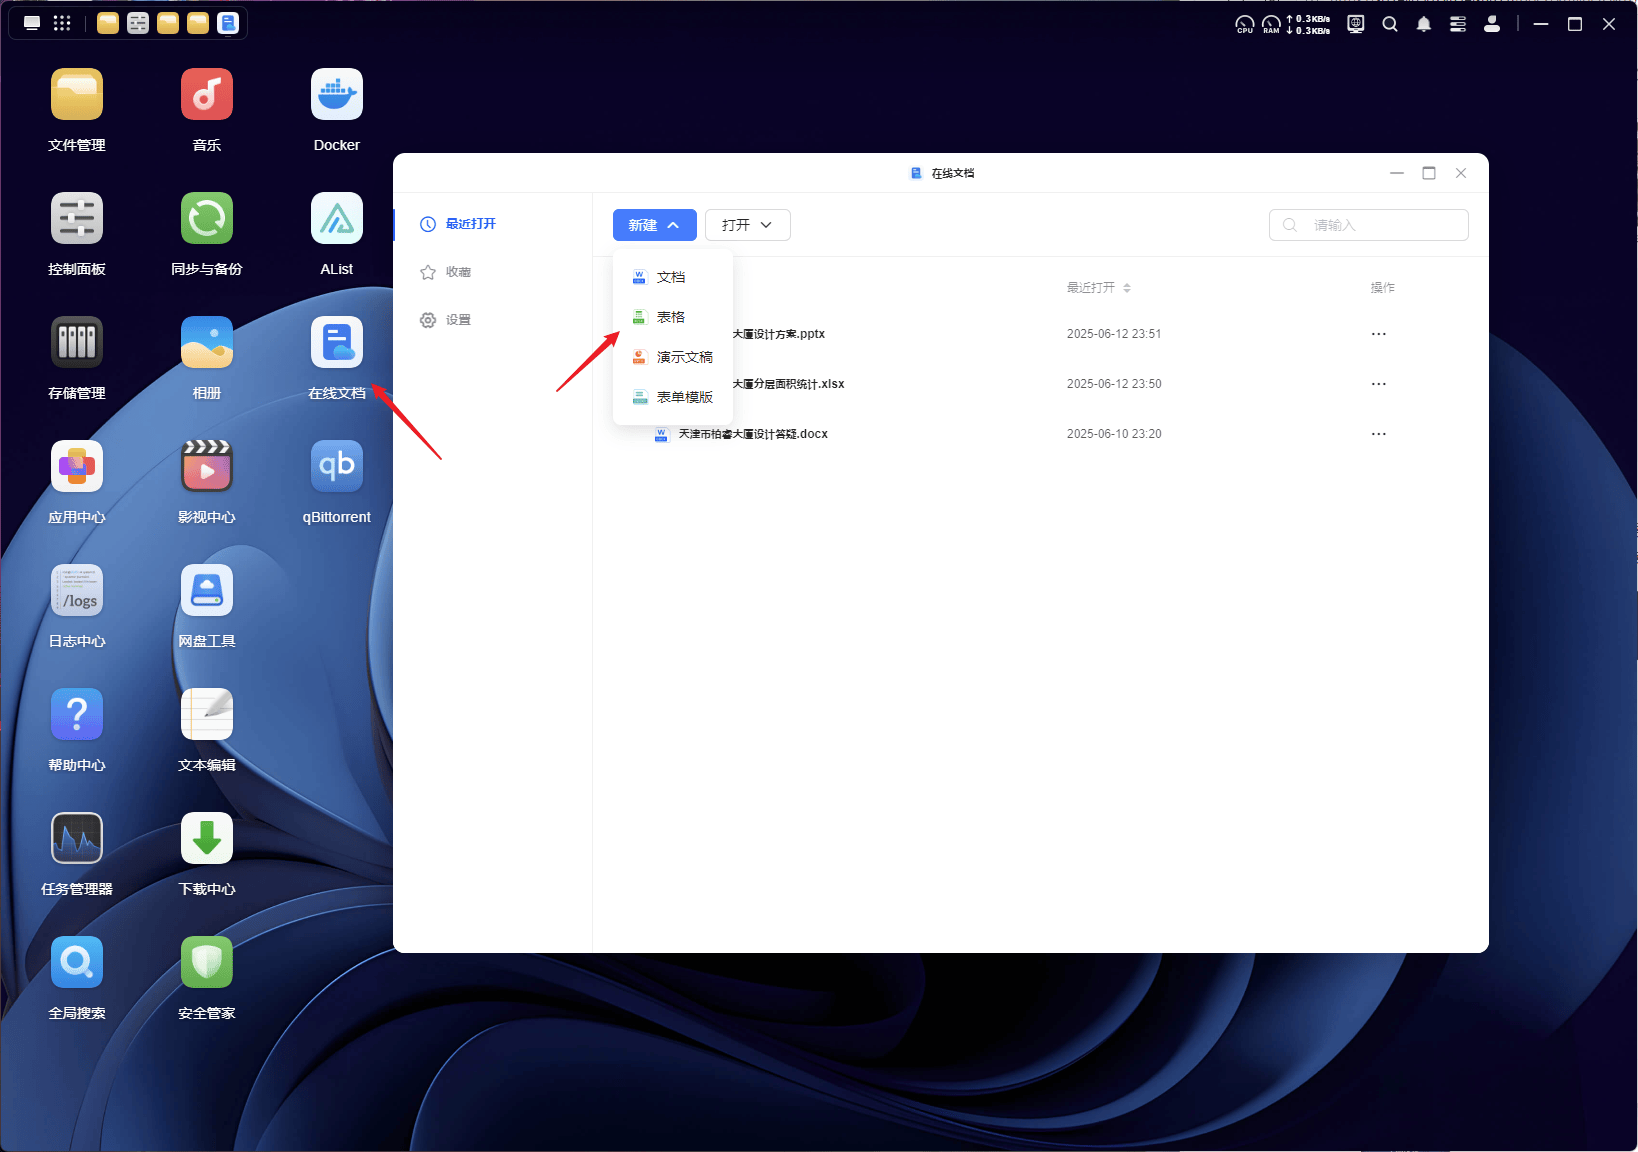Launch the Docker application
The width and height of the screenshot is (1638, 1152).
tap(336, 92)
